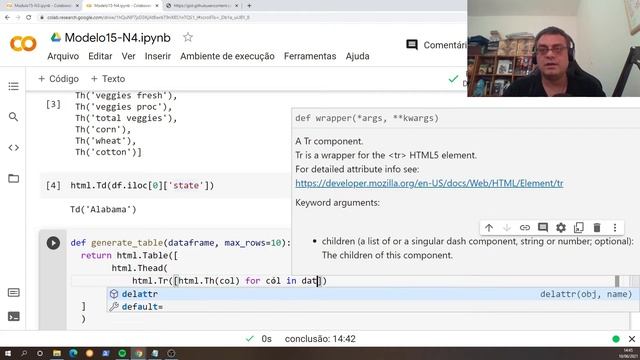The height and width of the screenshot is (360, 640).
Task: Move cell up using the arrow icon
Action: click(x=489, y=228)
